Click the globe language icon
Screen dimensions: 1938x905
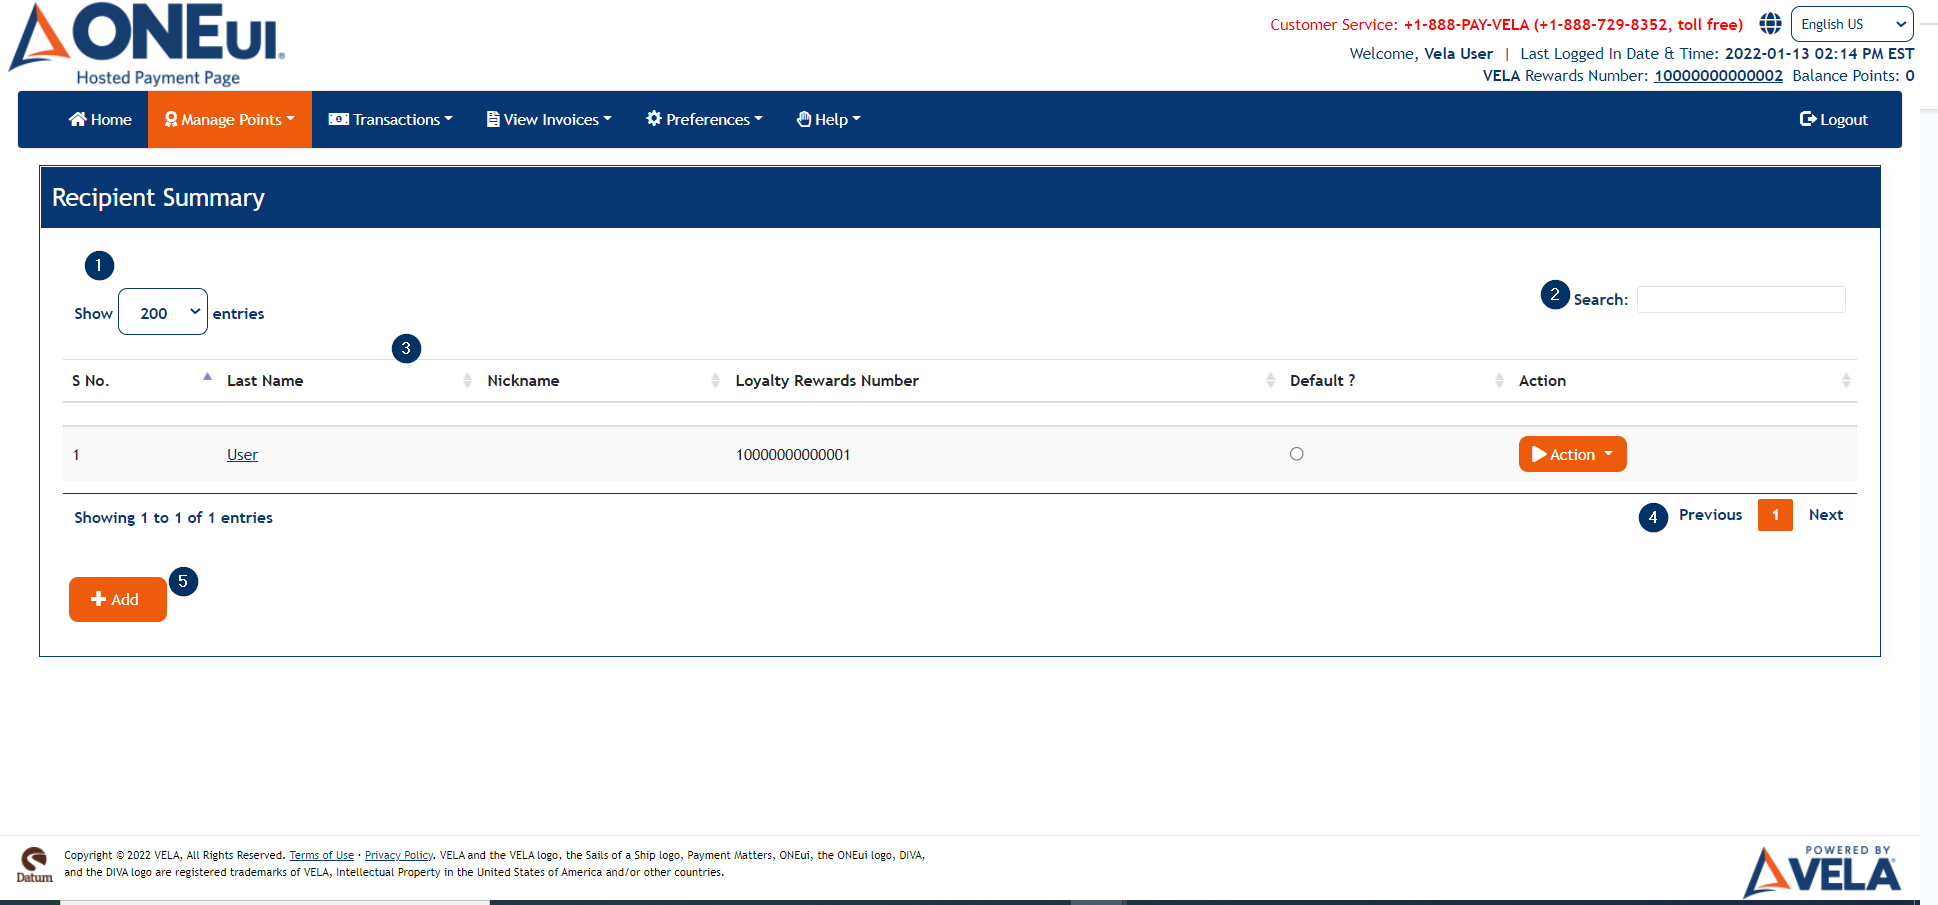pyautogui.click(x=1770, y=24)
